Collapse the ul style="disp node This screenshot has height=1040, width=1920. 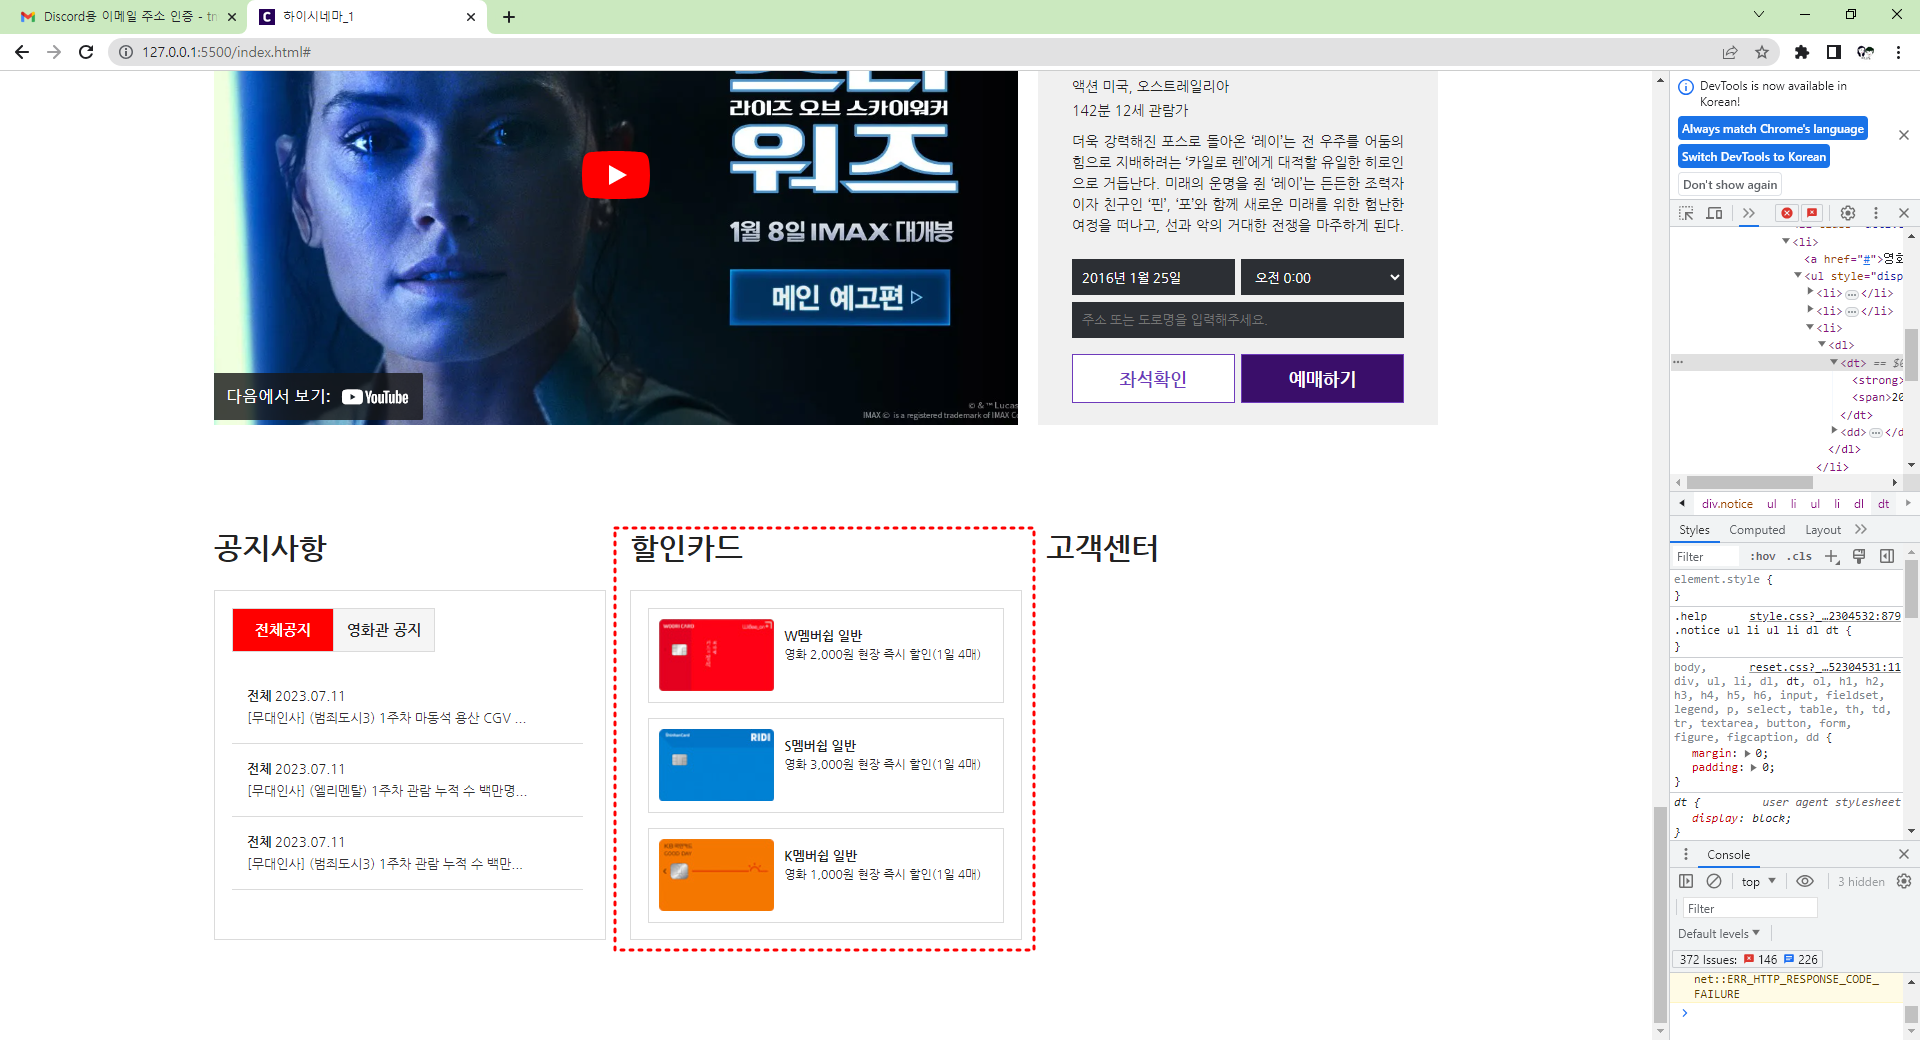pos(1797,275)
